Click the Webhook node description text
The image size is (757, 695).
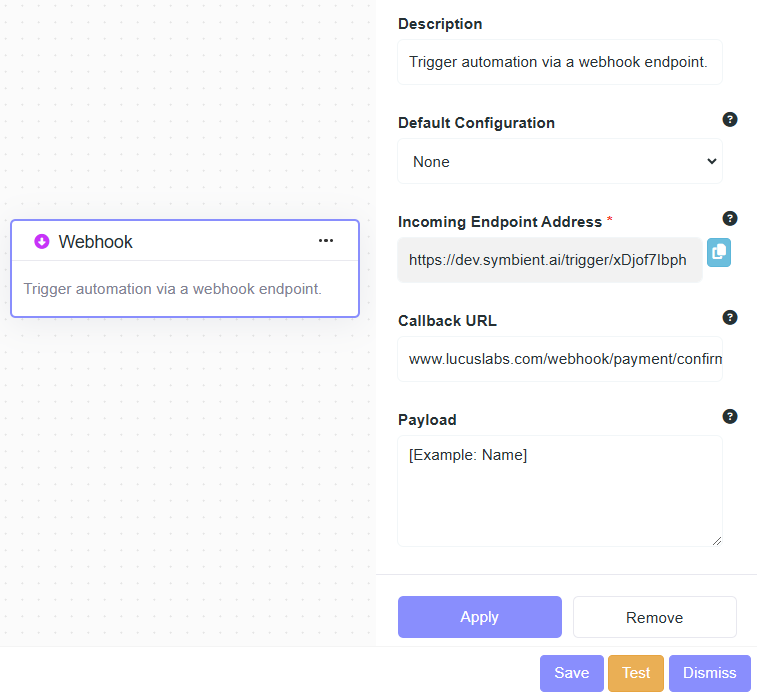click(x=172, y=289)
